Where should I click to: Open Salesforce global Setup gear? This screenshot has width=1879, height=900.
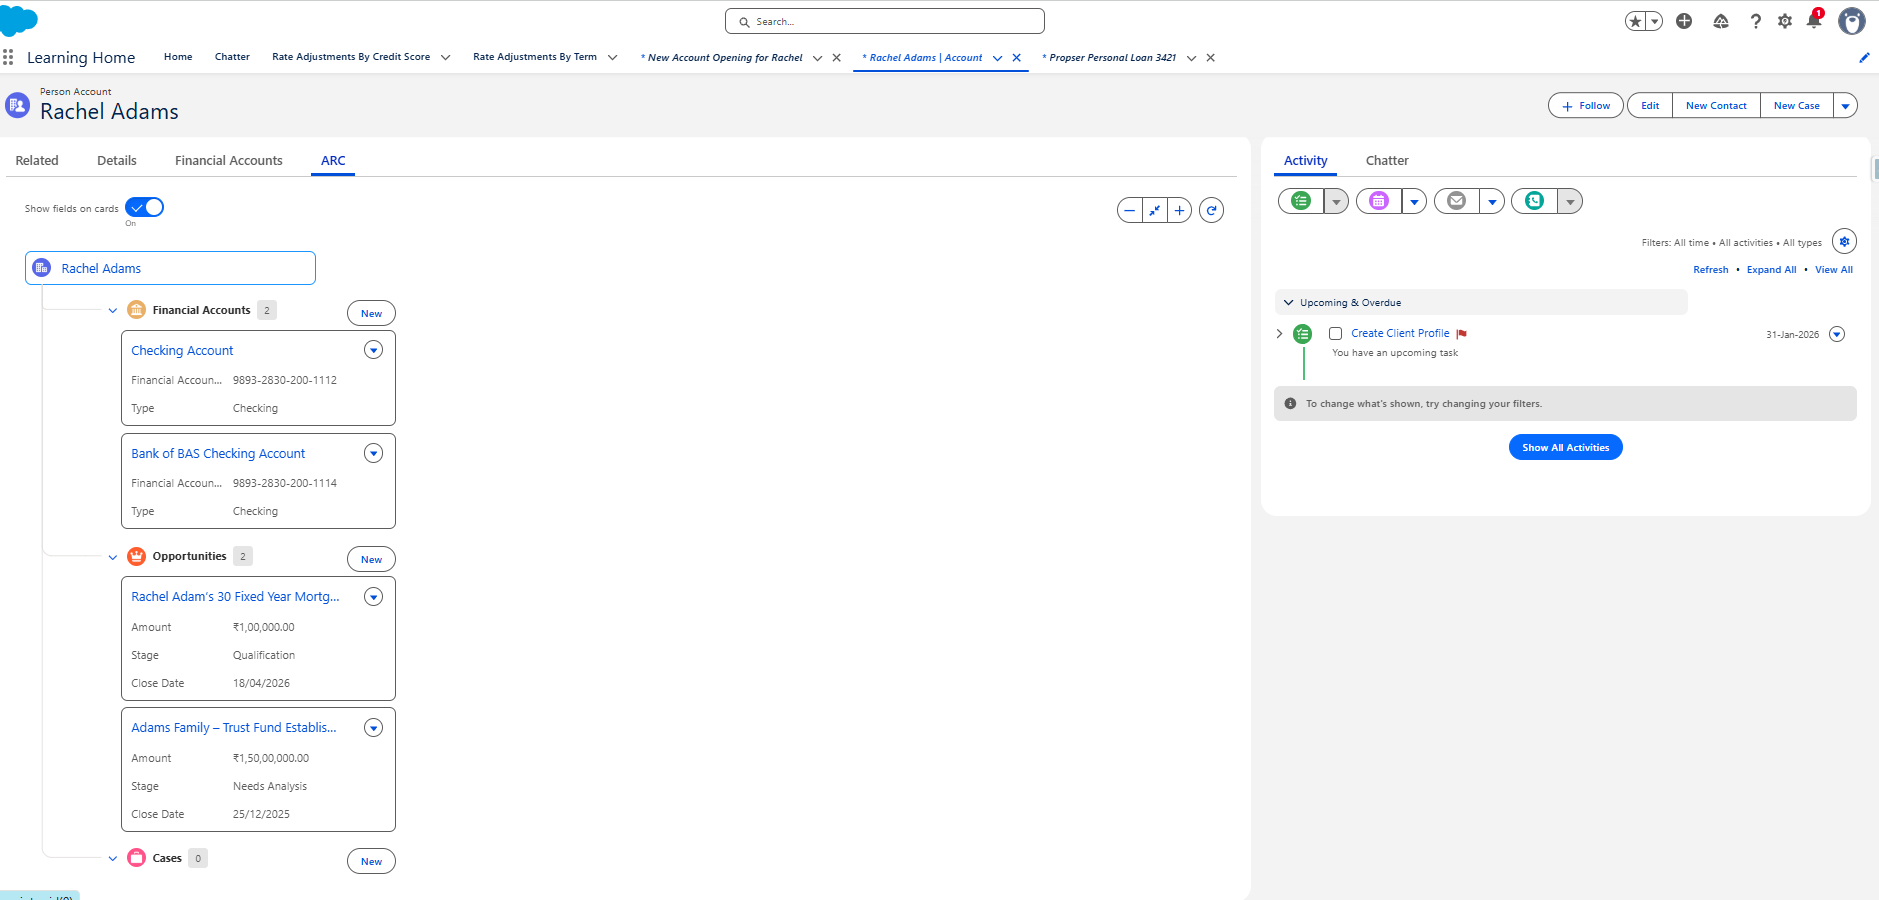[1786, 21]
